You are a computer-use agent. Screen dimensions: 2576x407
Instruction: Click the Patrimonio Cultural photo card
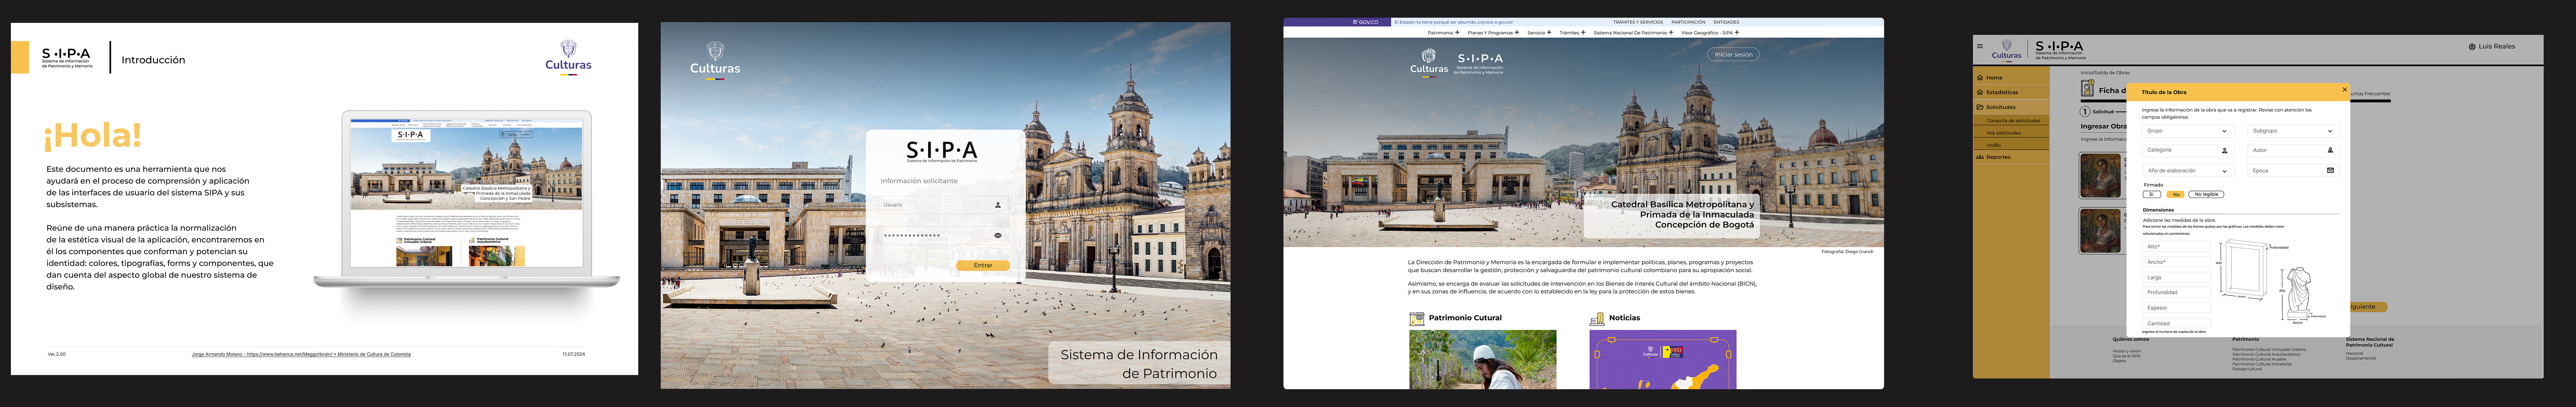1483,360
